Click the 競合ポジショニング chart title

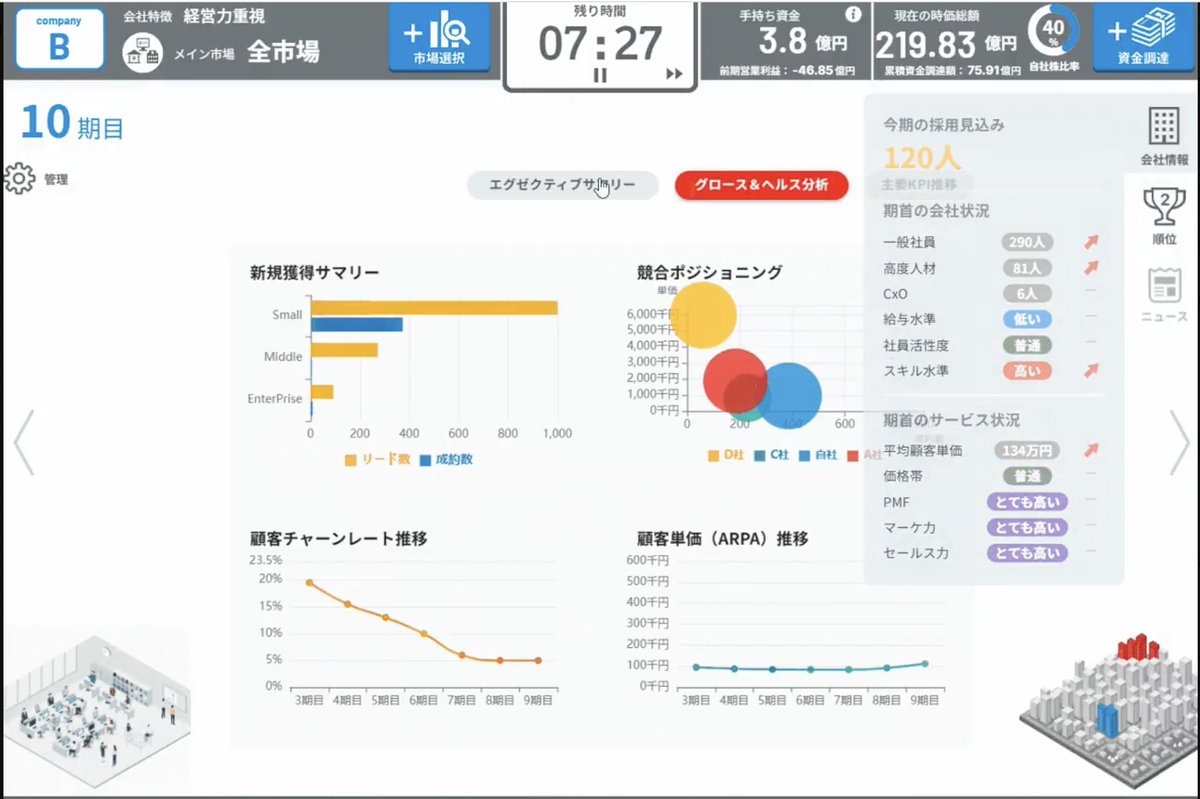[x=710, y=272]
